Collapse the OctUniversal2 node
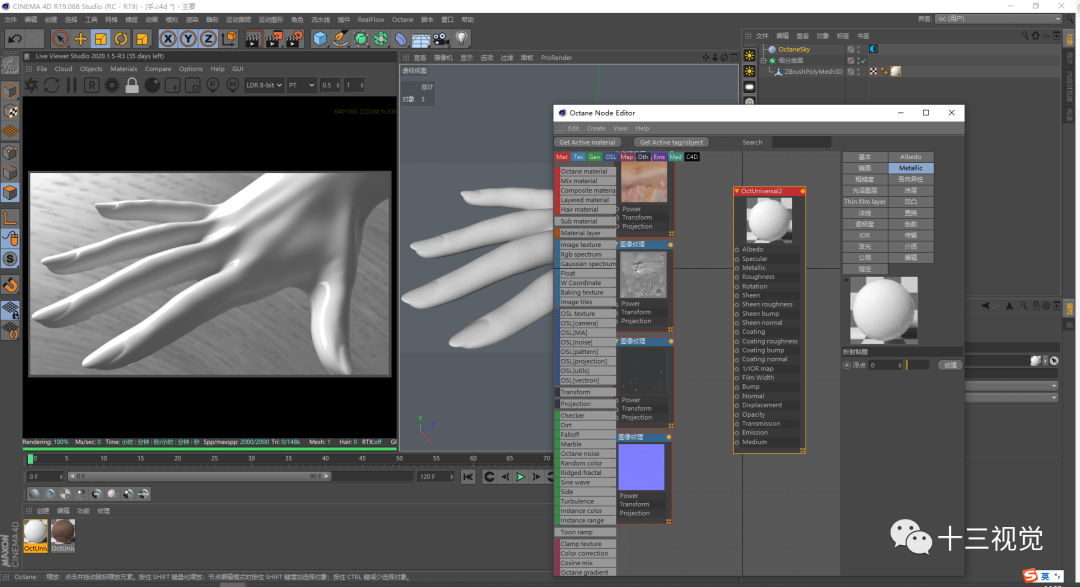Viewport: 1080px width, 587px height. point(737,192)
